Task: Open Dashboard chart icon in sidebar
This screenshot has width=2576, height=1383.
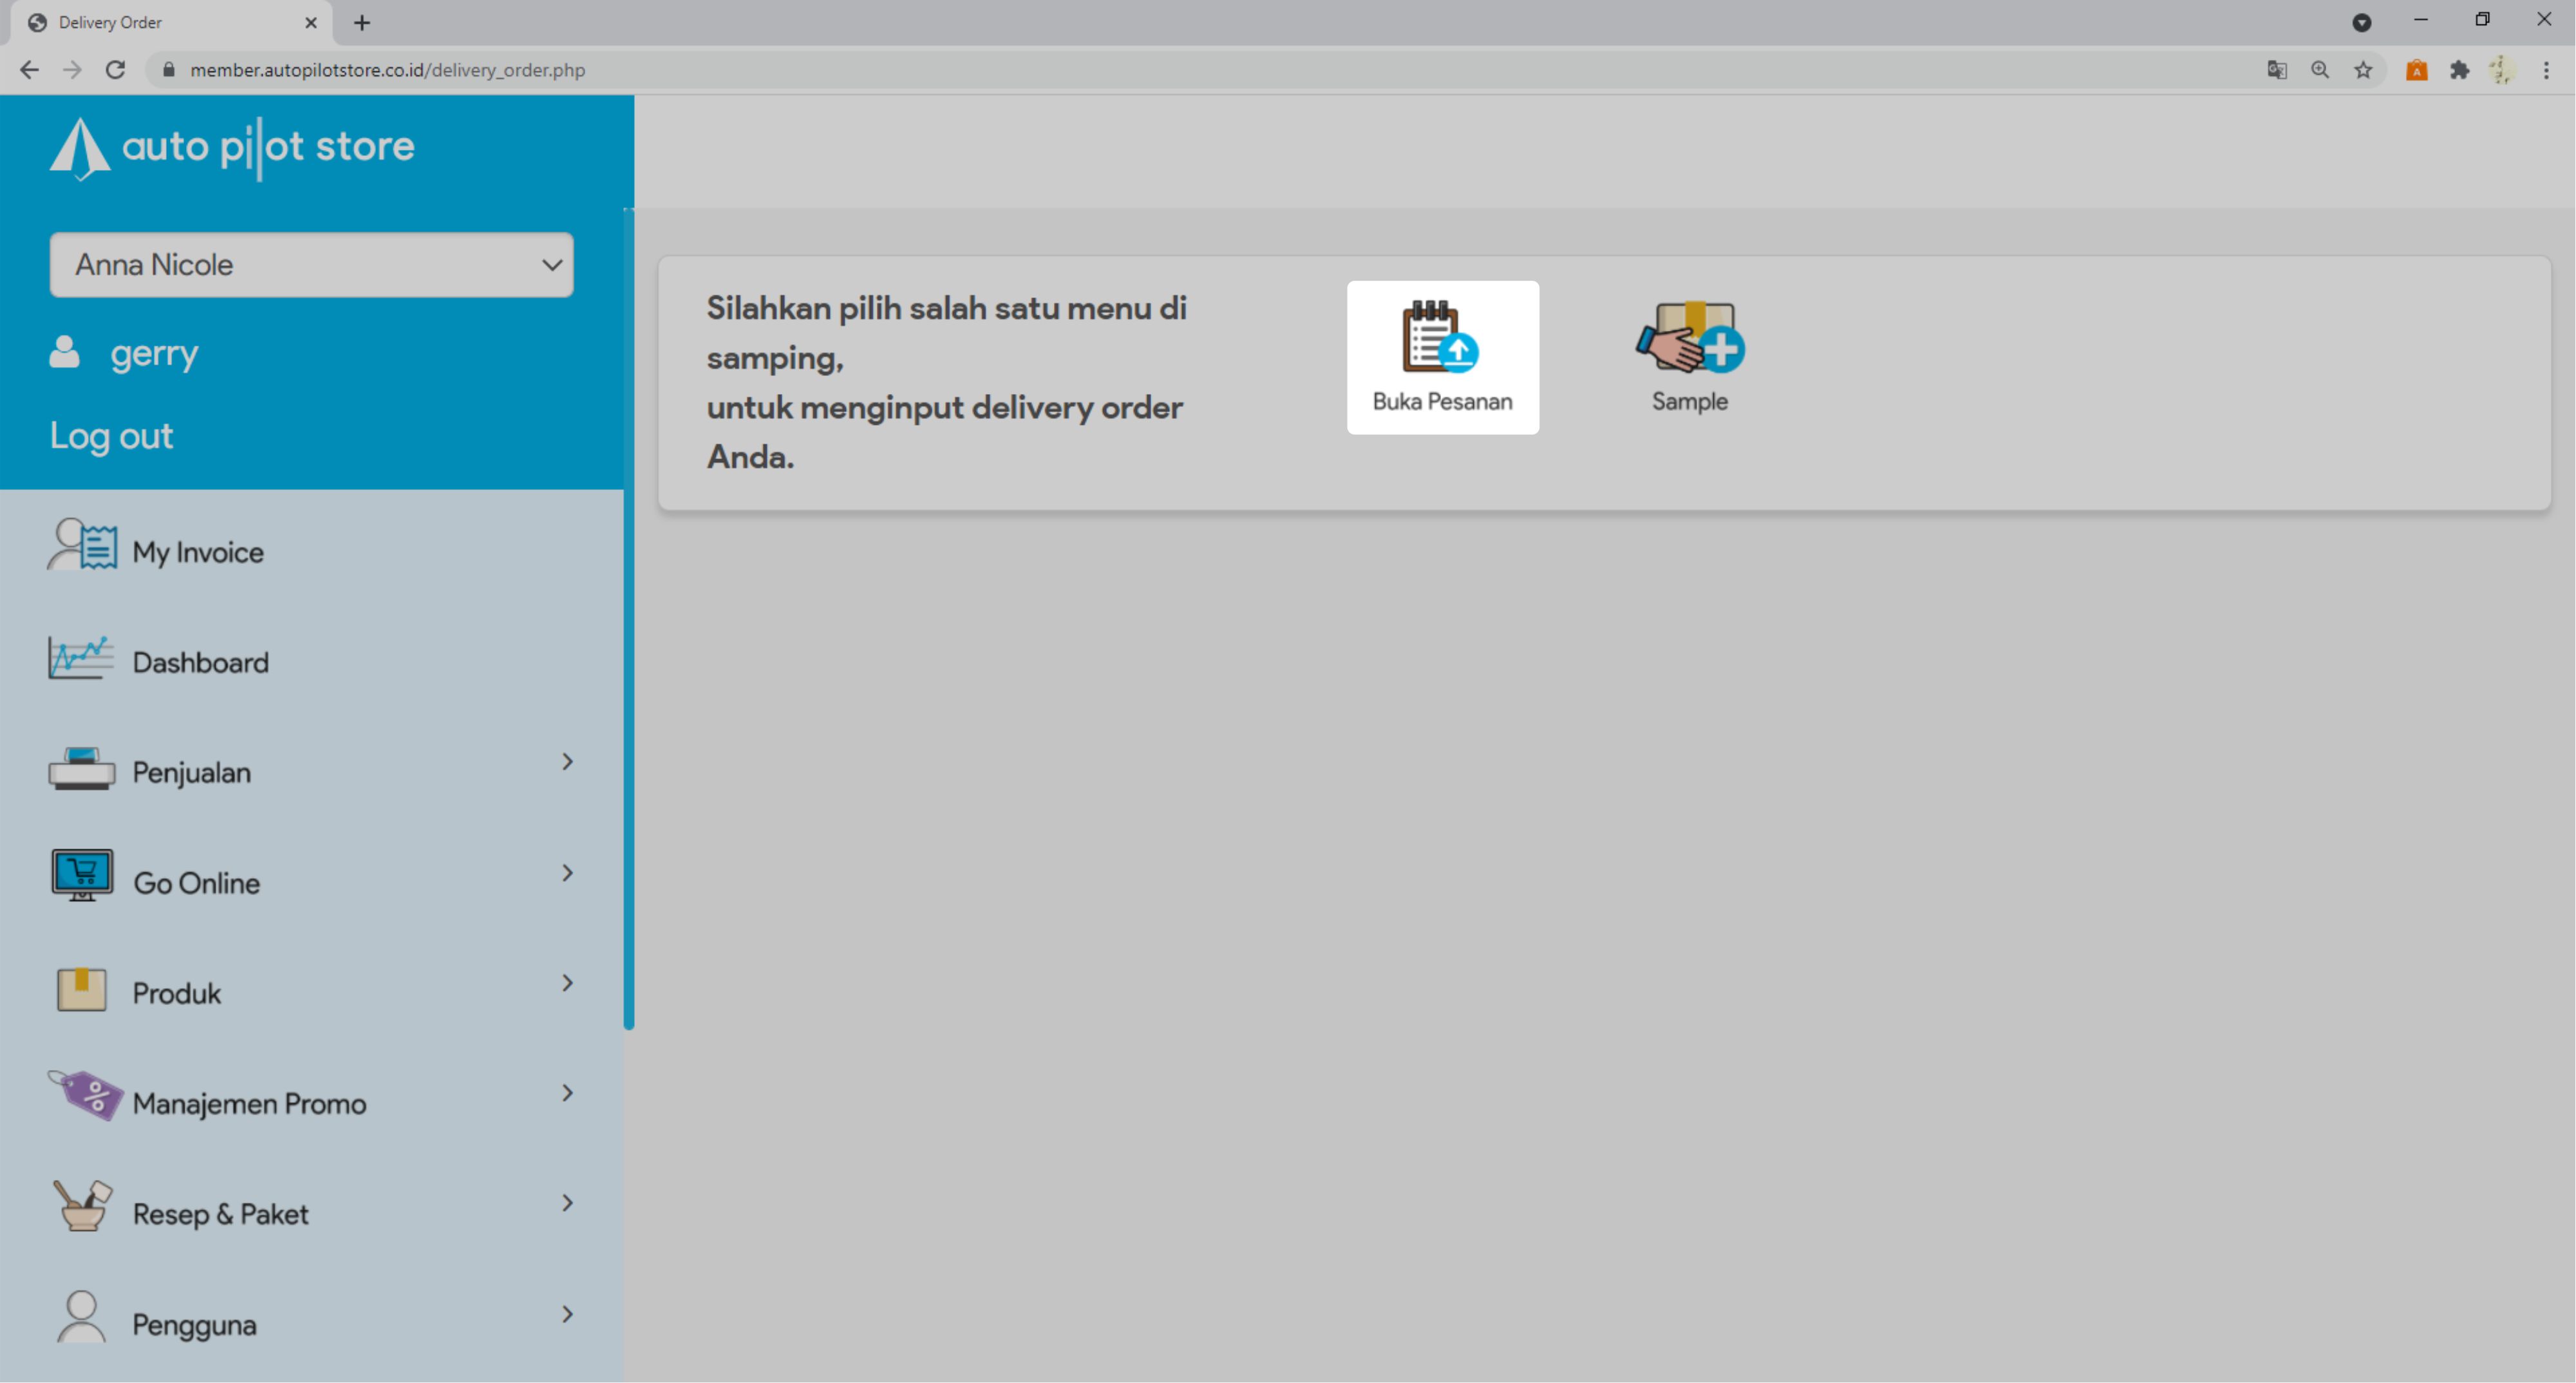Action: (80, 658)
